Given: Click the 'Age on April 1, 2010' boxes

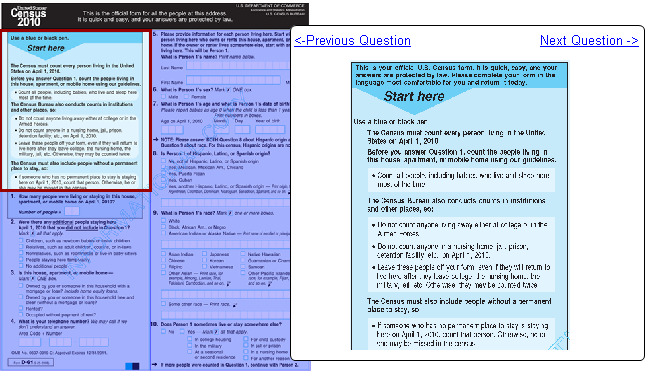Looking at the screenshot, I should pyautogui.click(x=172, y=129).
